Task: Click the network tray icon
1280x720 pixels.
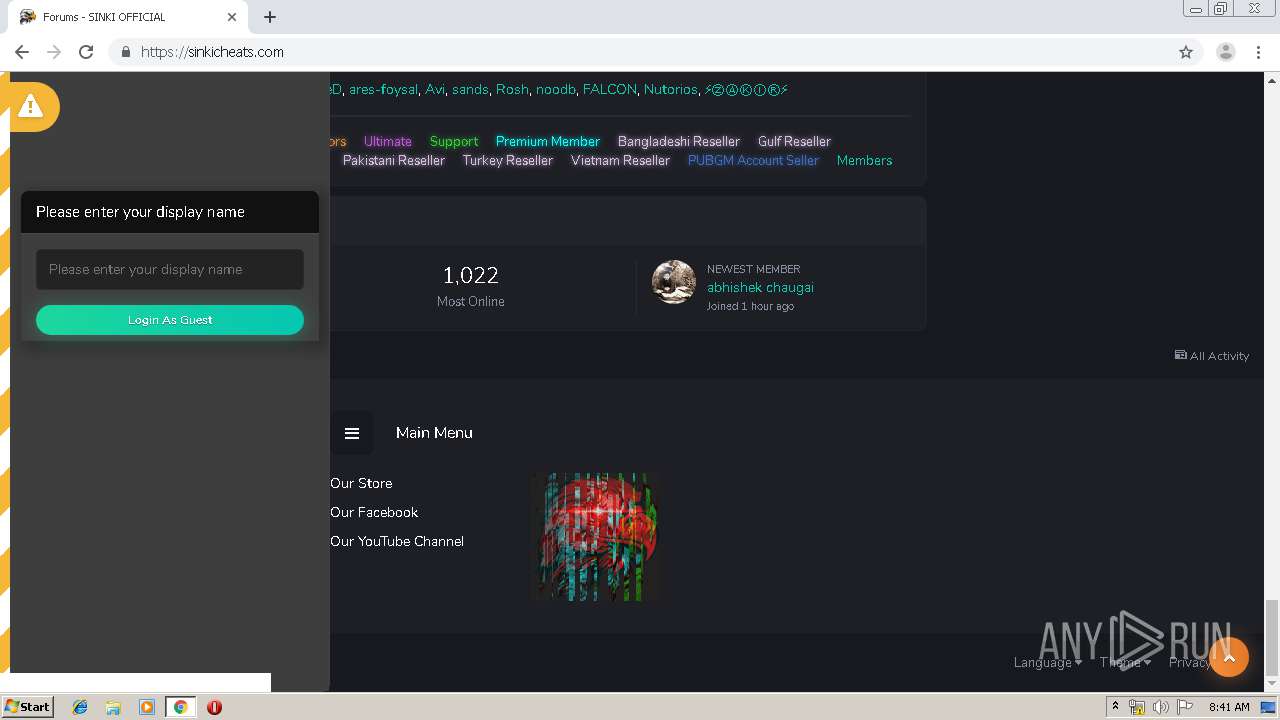Action: (1137, 707)
